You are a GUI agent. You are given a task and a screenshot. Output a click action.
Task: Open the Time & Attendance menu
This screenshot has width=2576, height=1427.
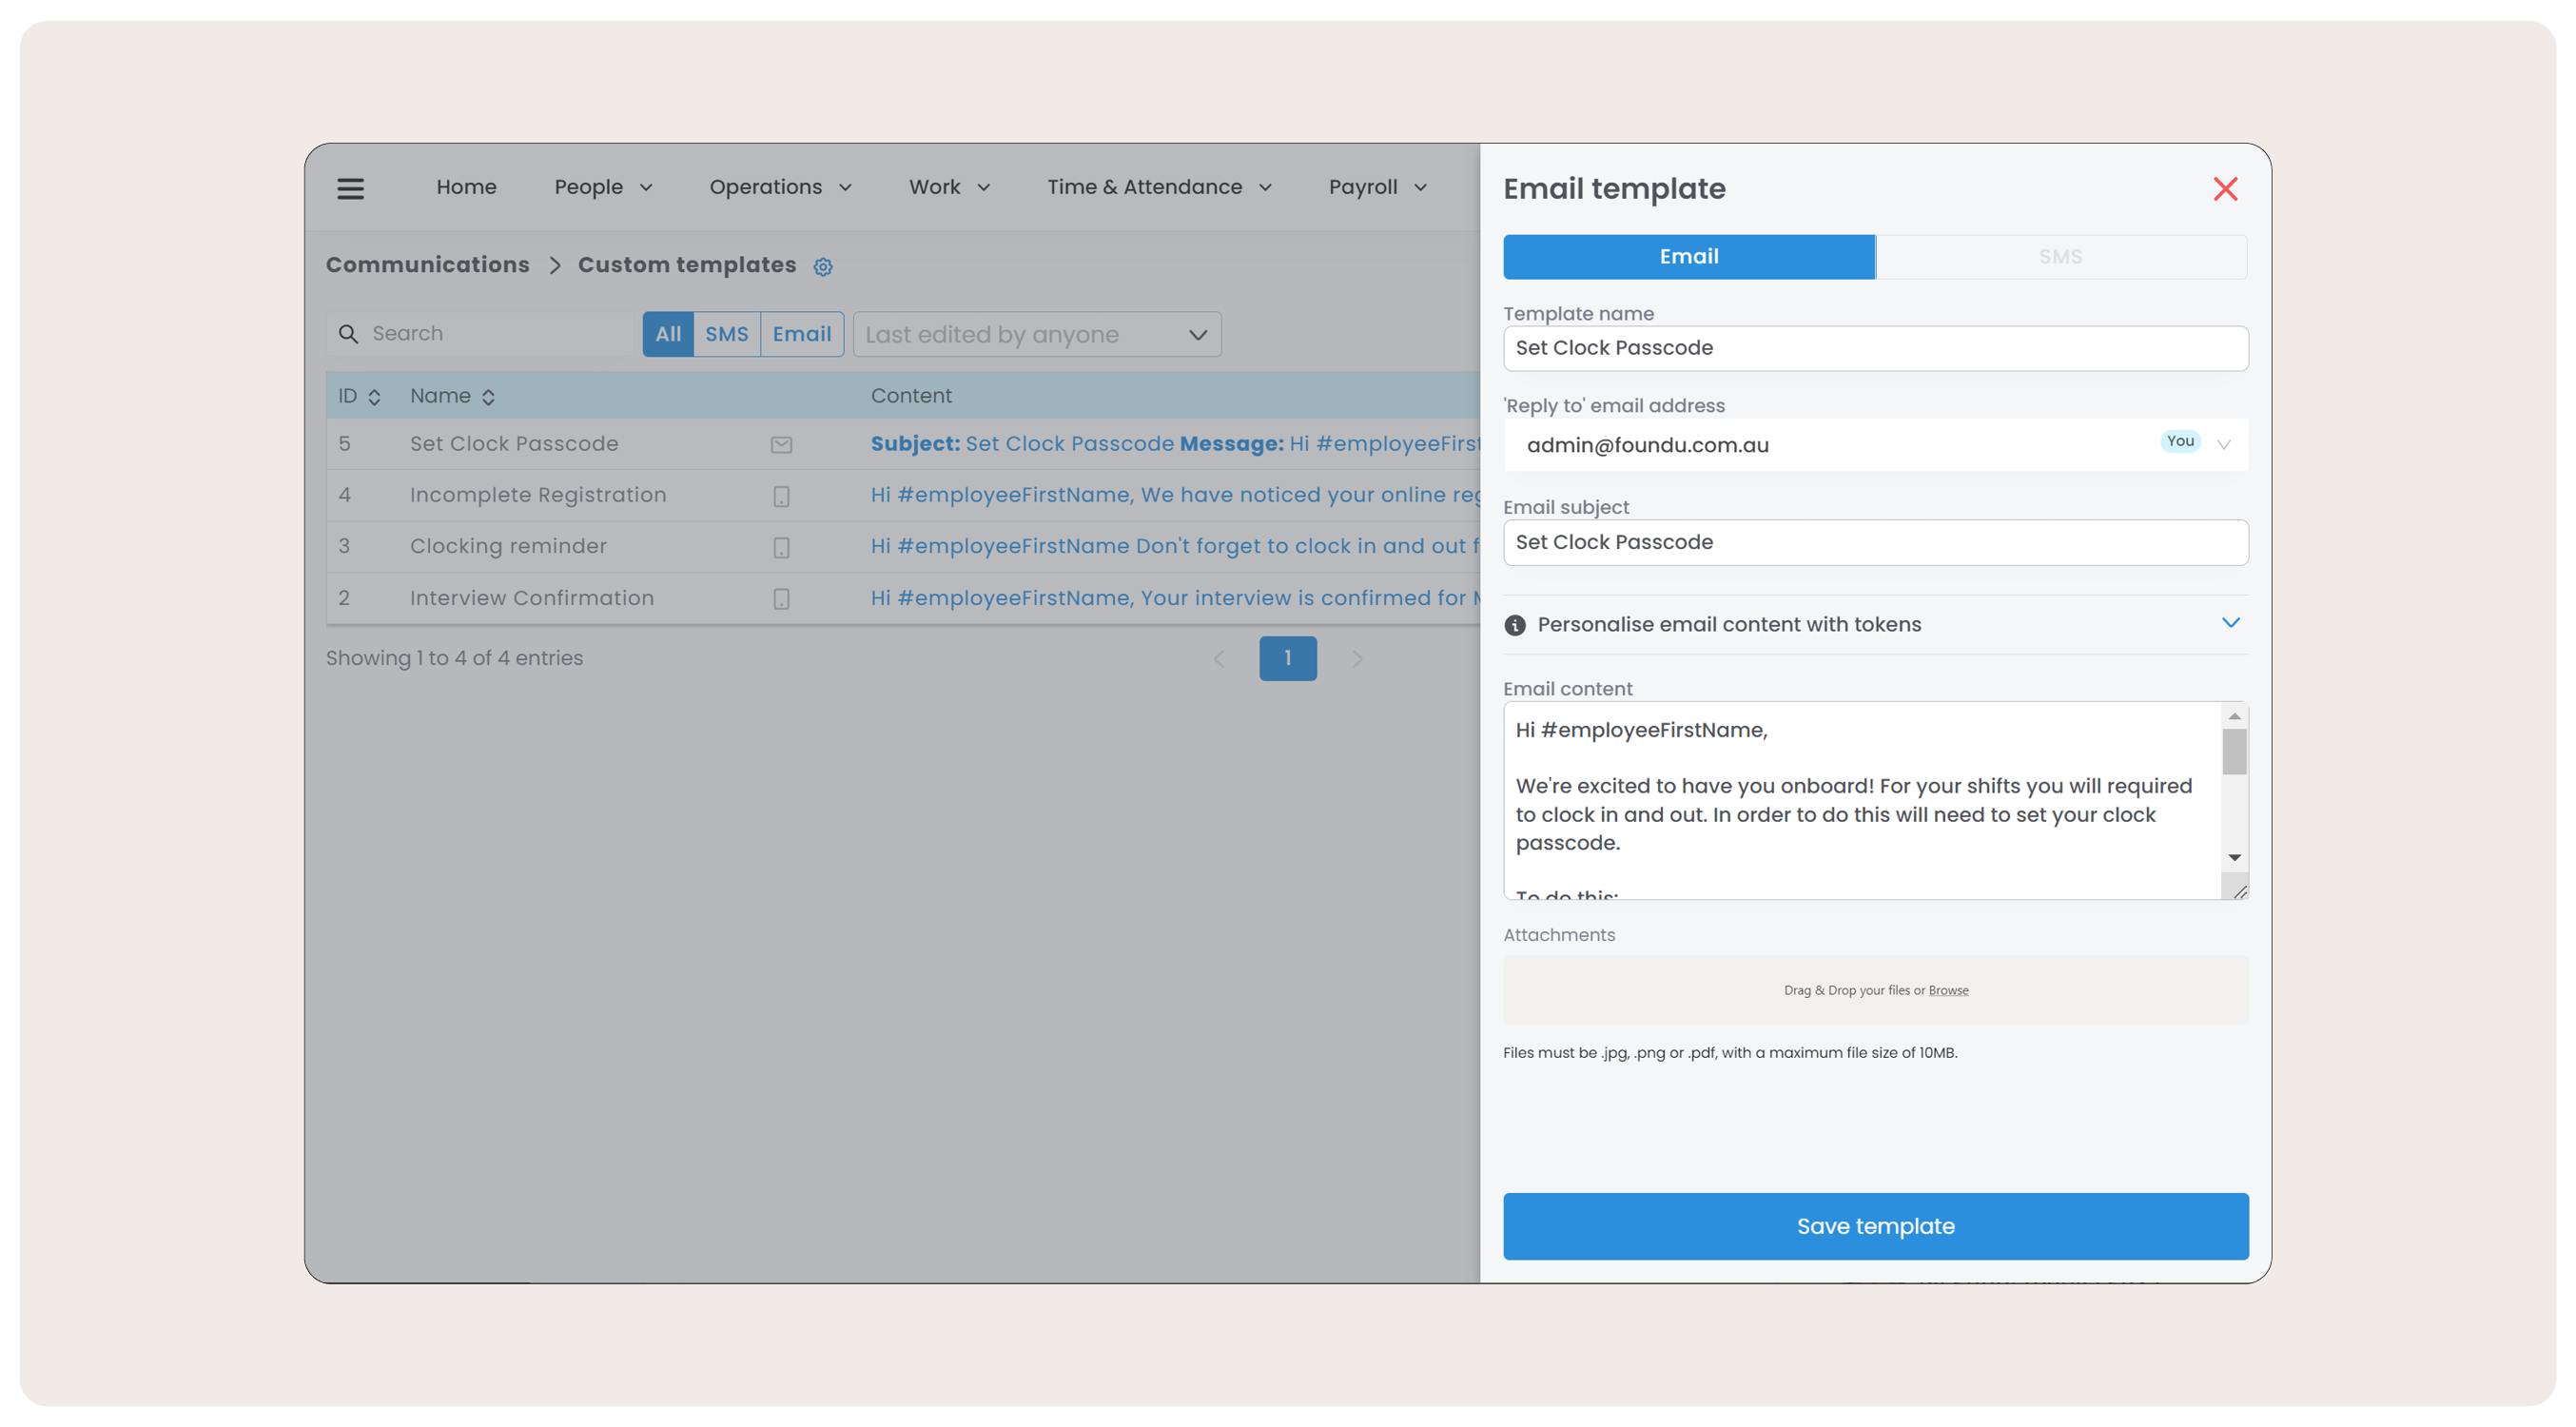point(1158,187)
